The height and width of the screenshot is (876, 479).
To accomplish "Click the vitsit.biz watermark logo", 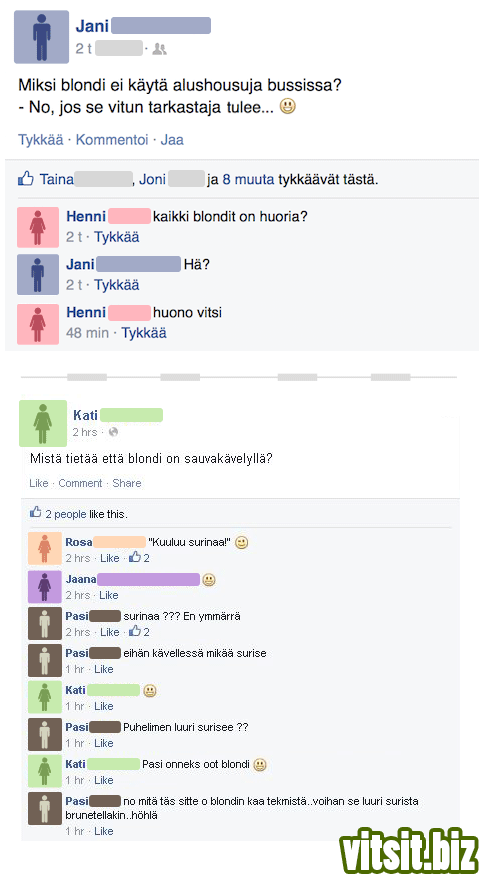I will [409, 849].
